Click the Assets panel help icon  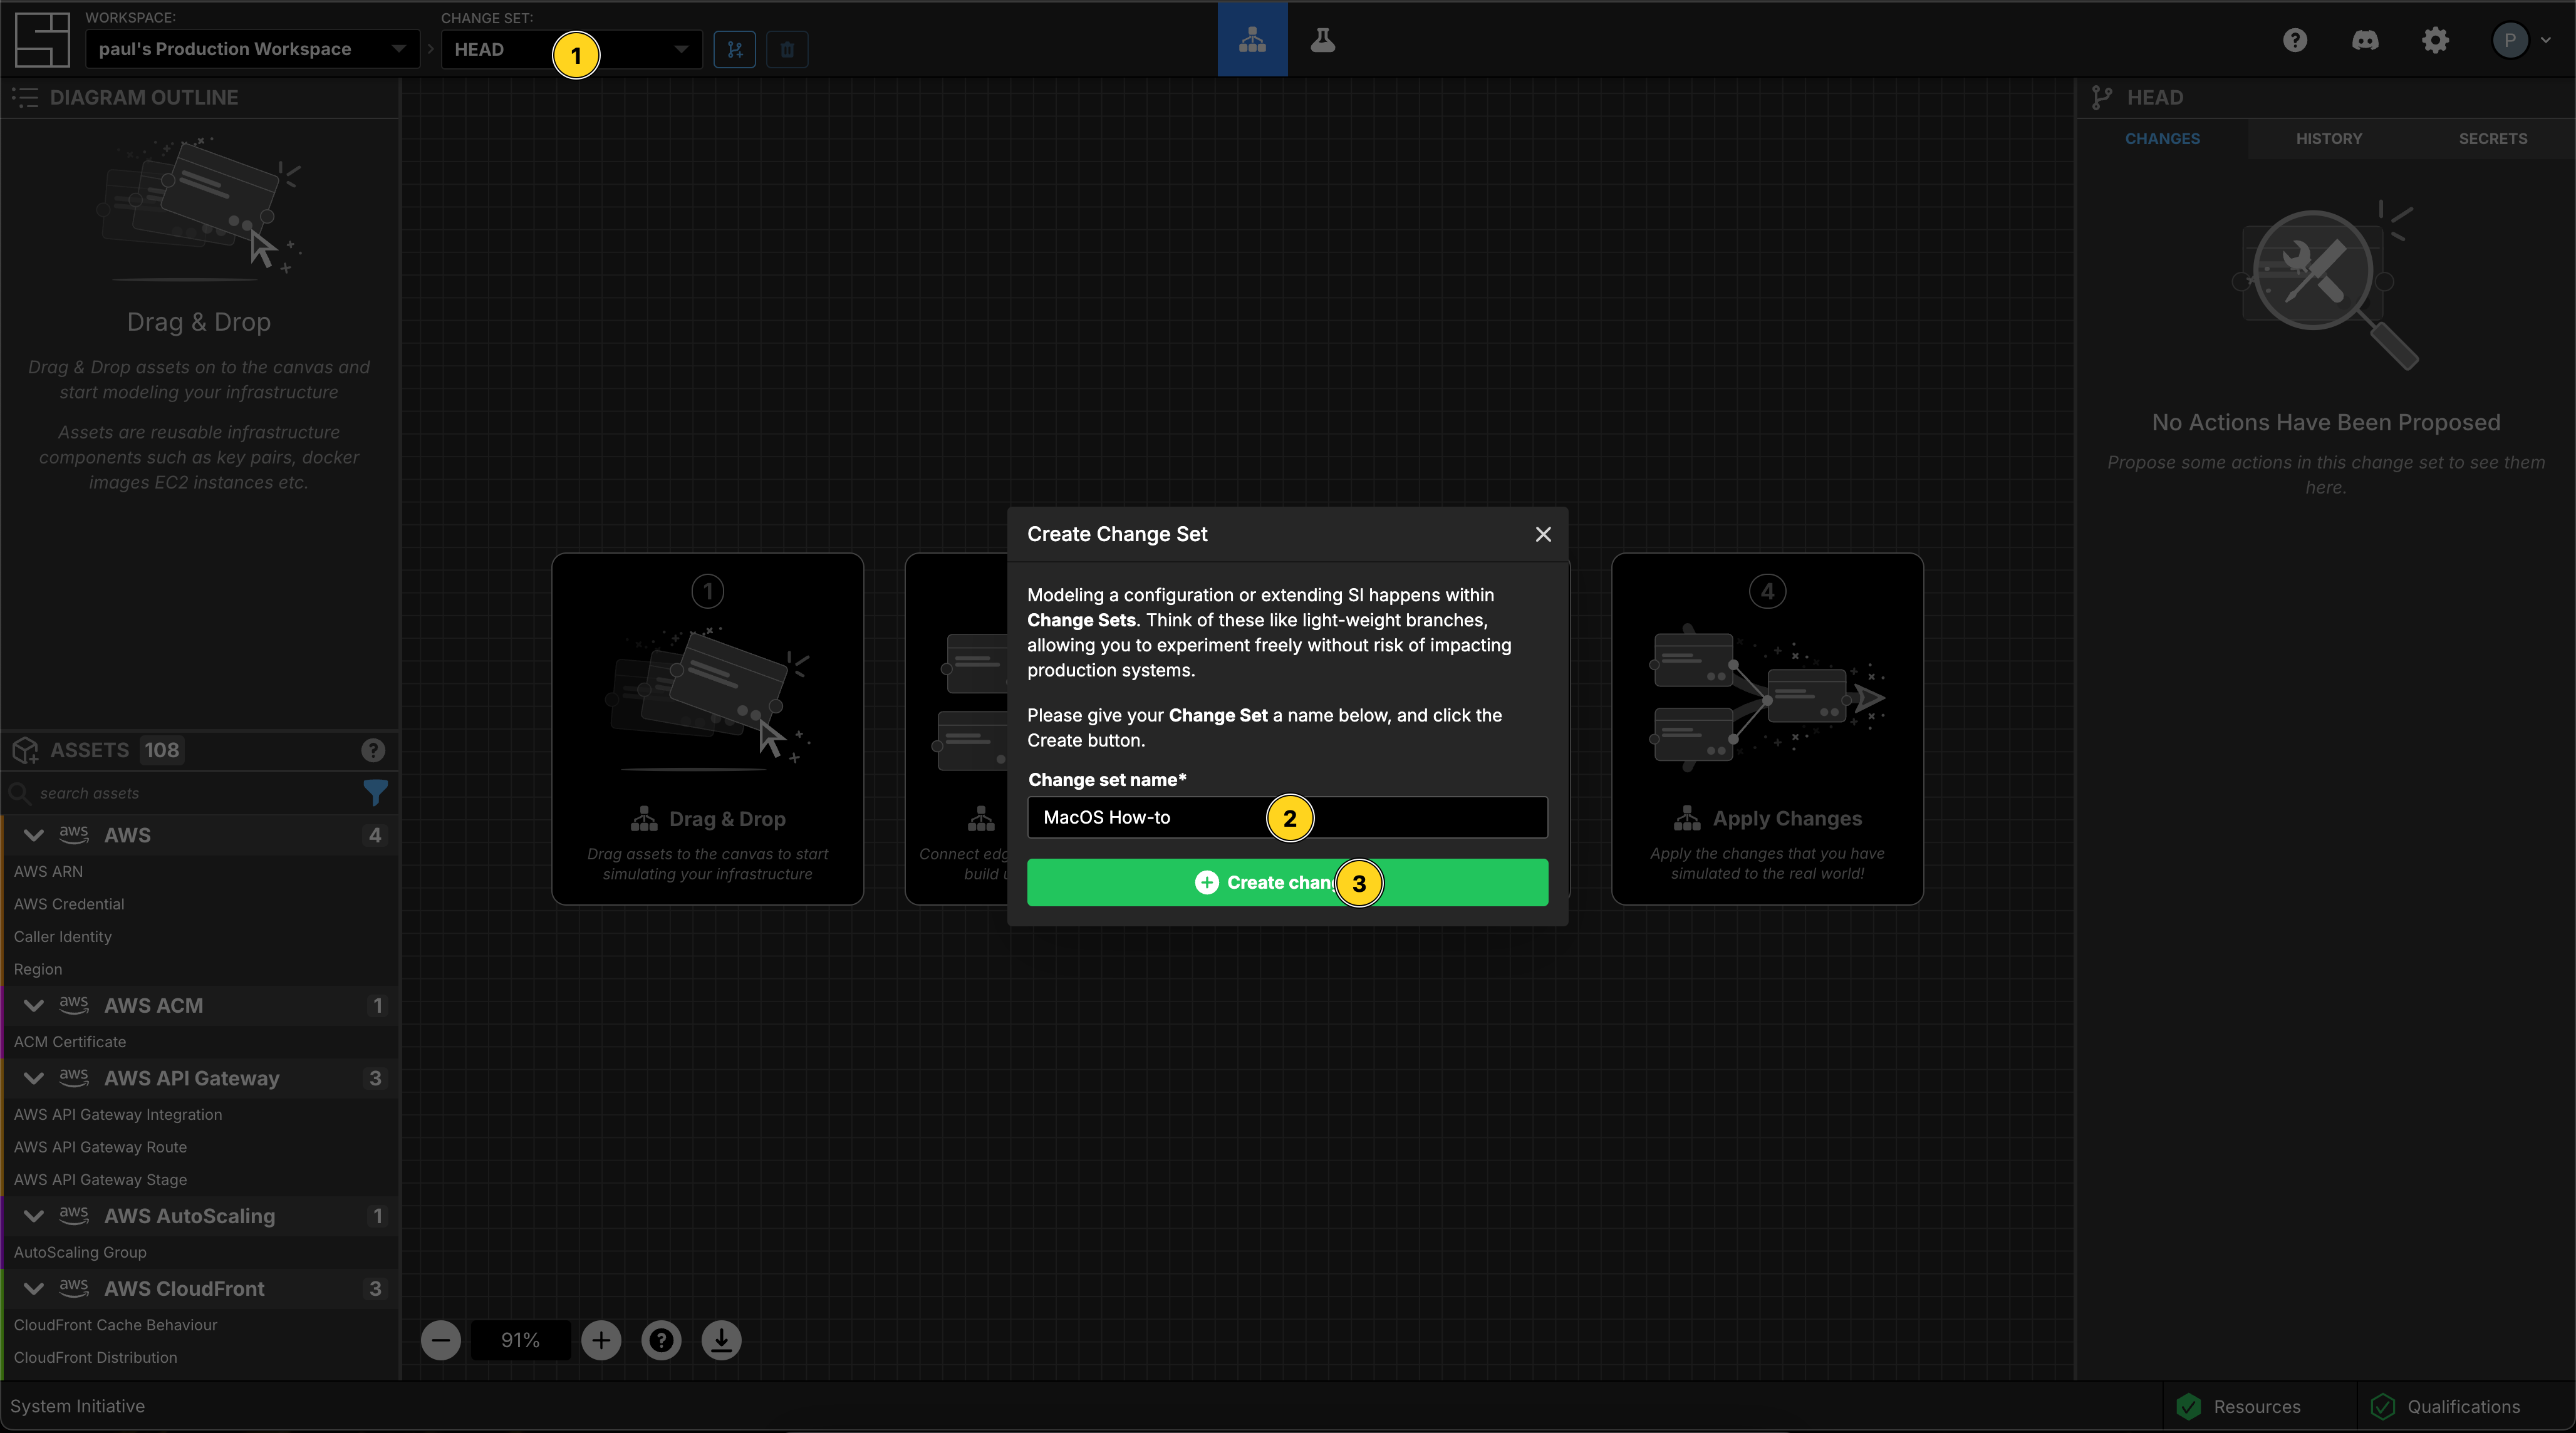(x=373, y=750)
